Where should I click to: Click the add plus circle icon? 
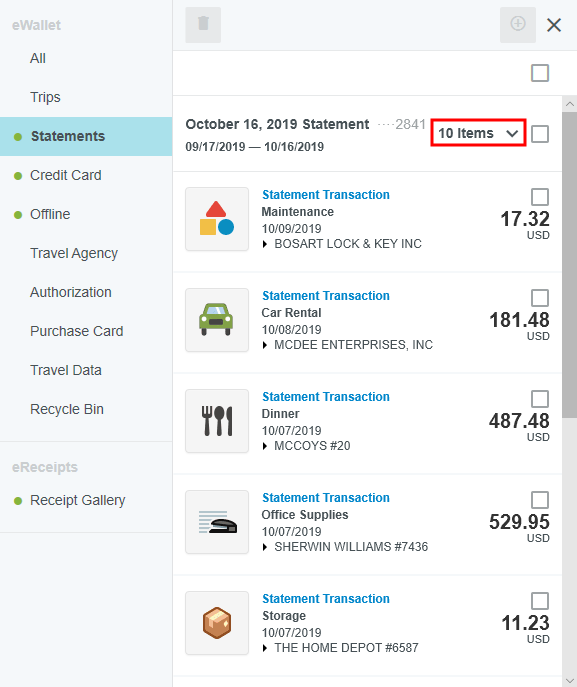point(517,25)
